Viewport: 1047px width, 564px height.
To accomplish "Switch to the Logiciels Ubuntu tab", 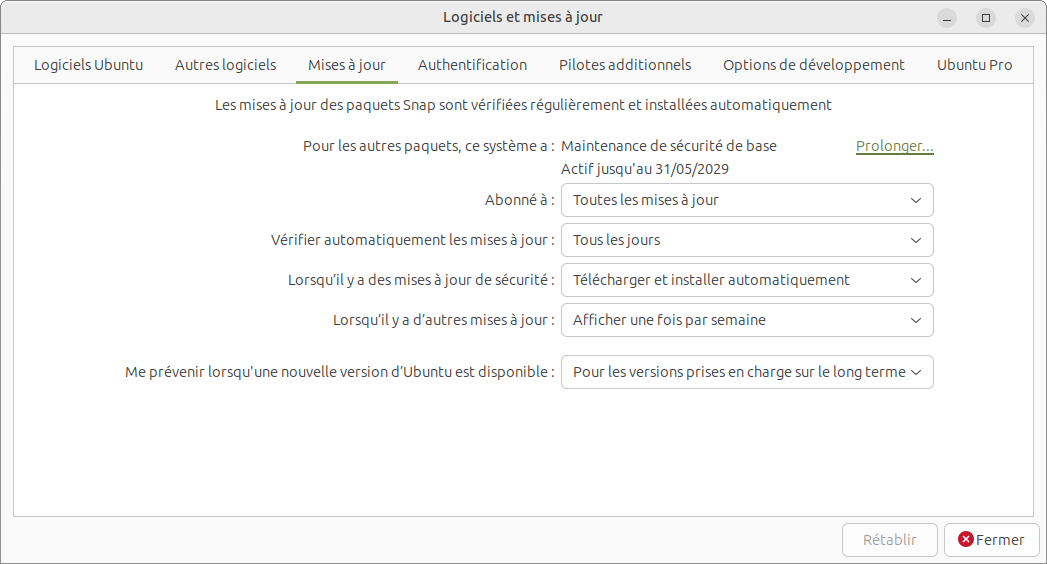I will pyautogui.click(x=88, y=65).
